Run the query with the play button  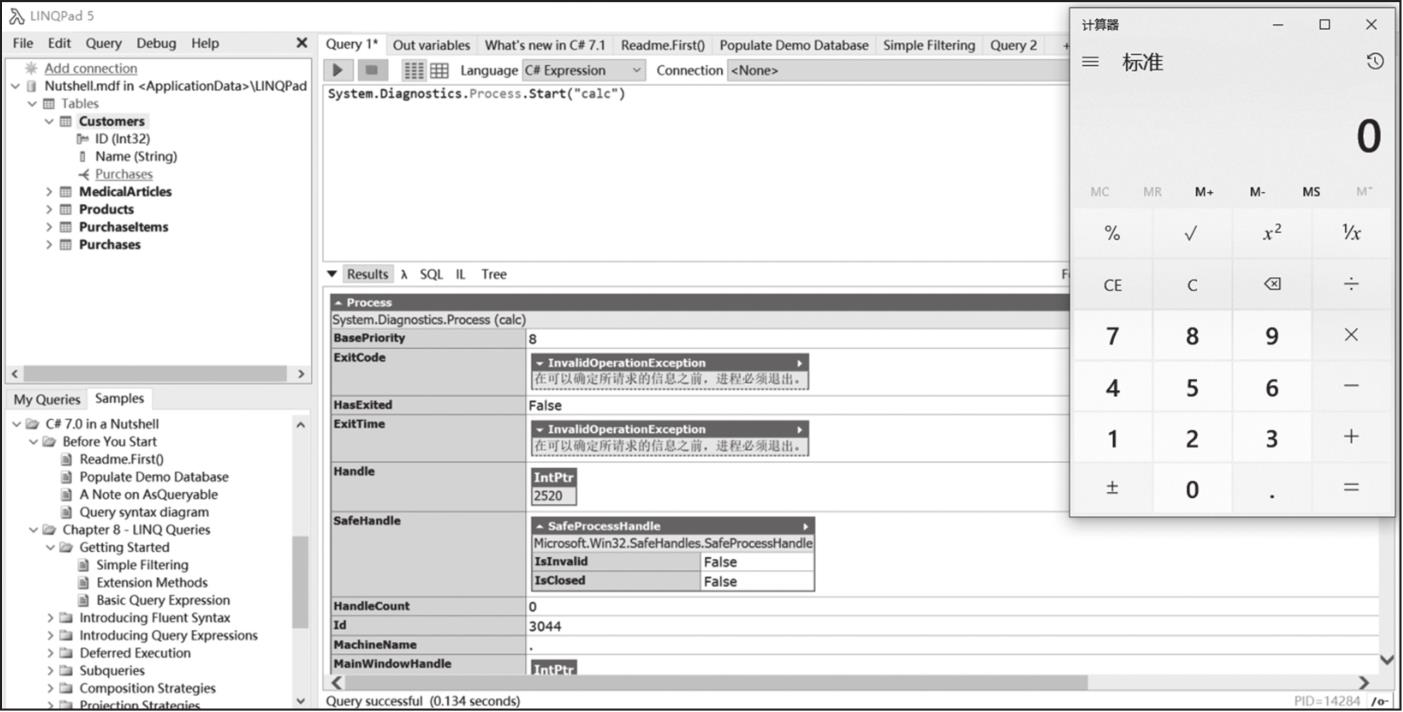pos(338,70)
